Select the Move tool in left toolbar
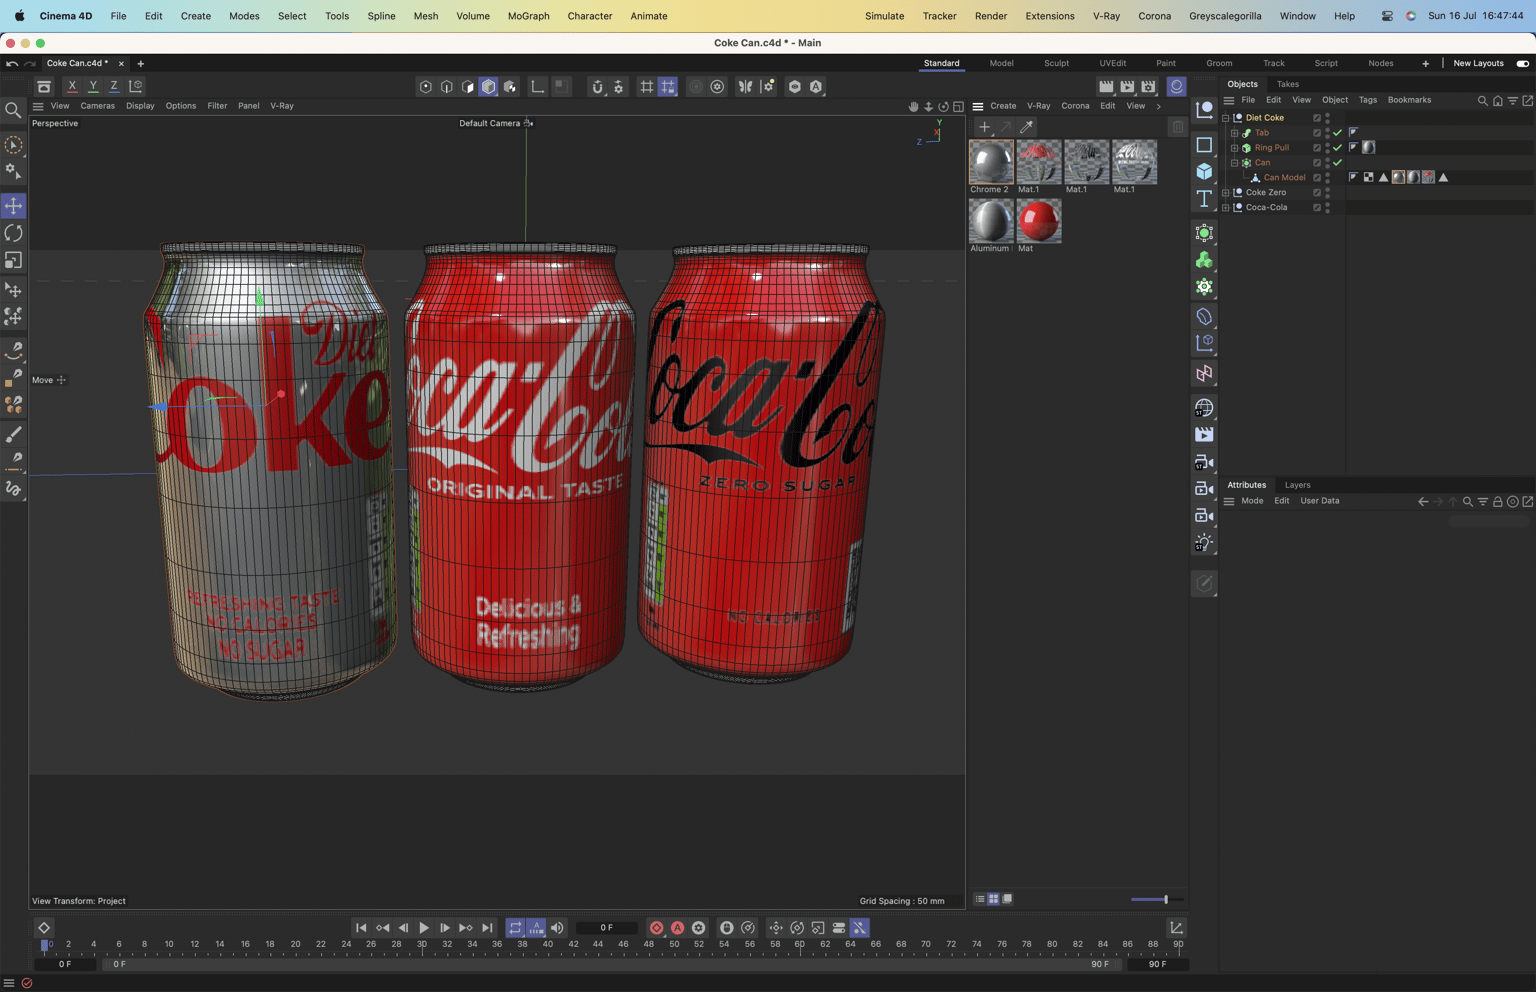Viewport: 1536px width, 992px height. pyautogui.click(x=13, y=206)
